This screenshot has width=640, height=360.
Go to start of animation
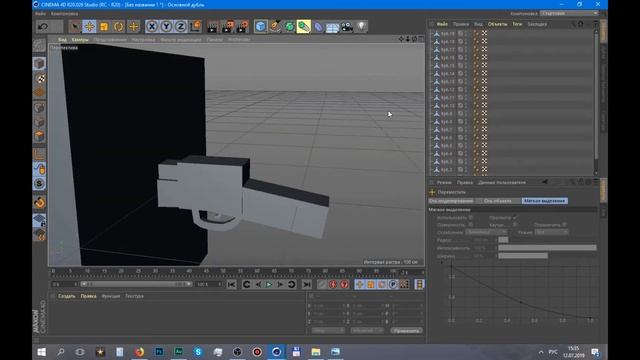coord(231,284)
